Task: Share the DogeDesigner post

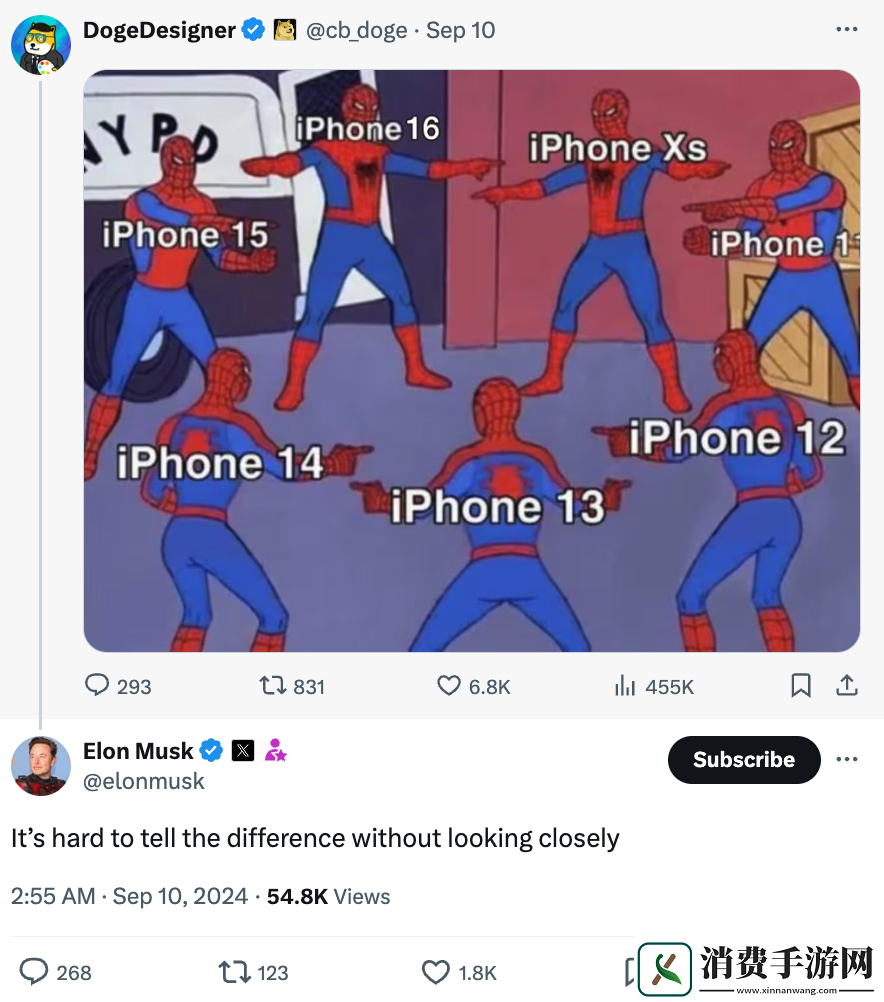Action: pos(846,685)
